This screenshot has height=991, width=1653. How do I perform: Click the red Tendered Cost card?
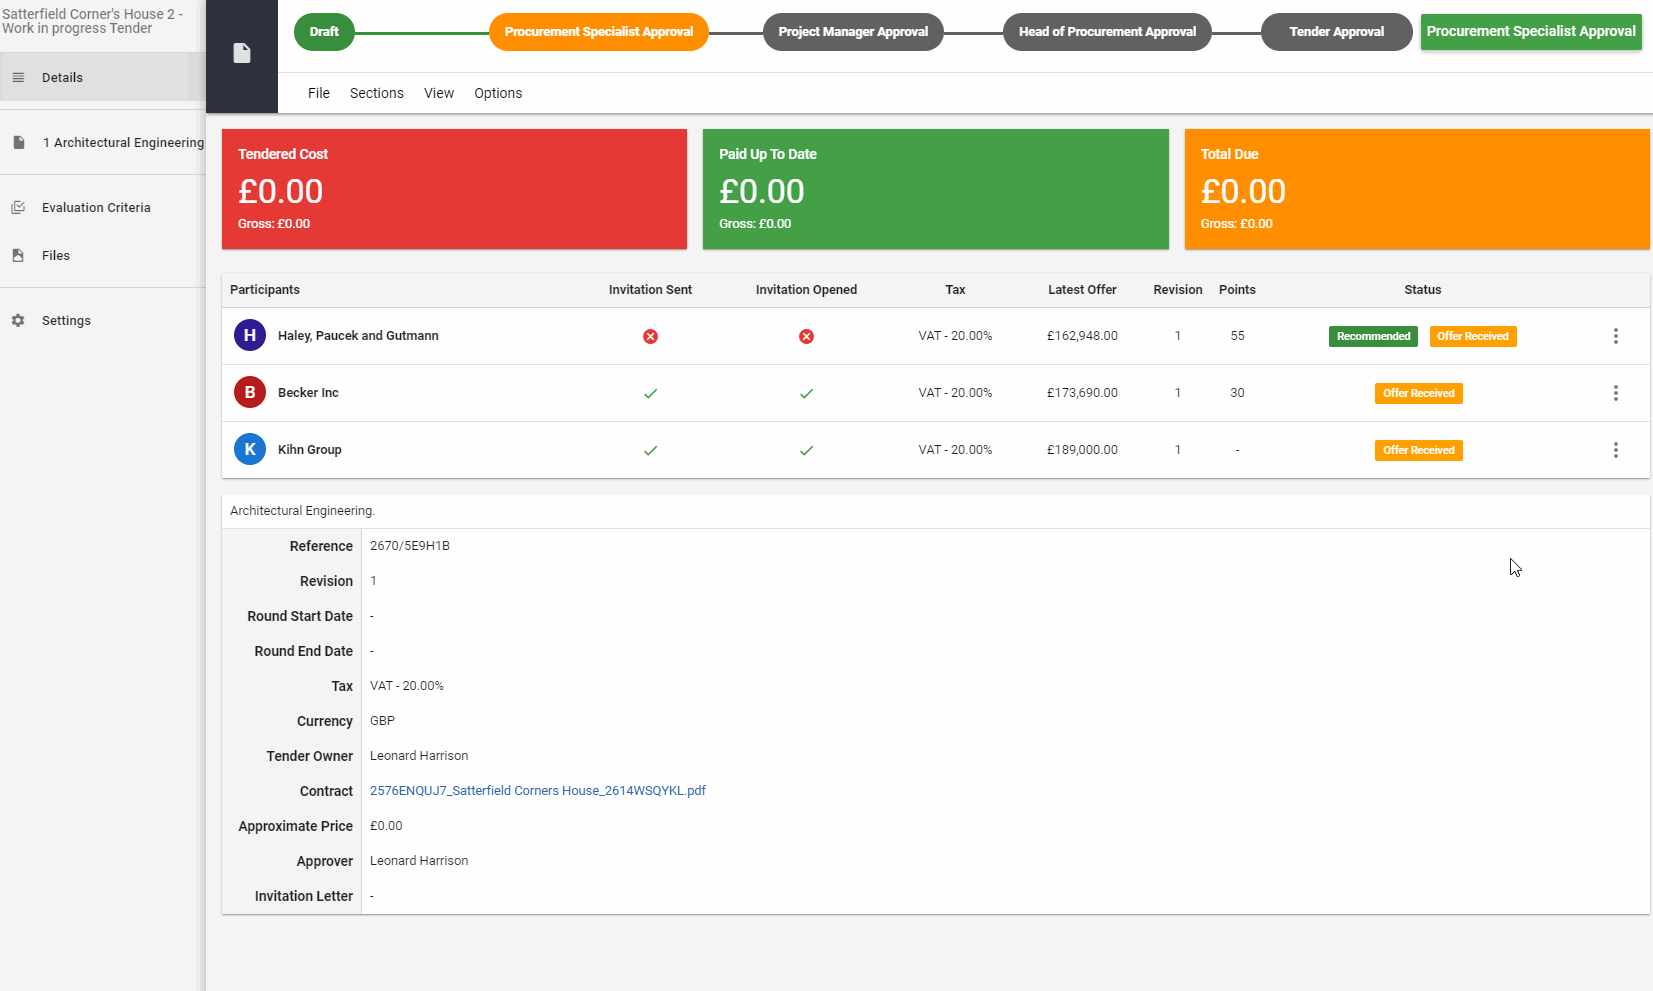point(454,189)
